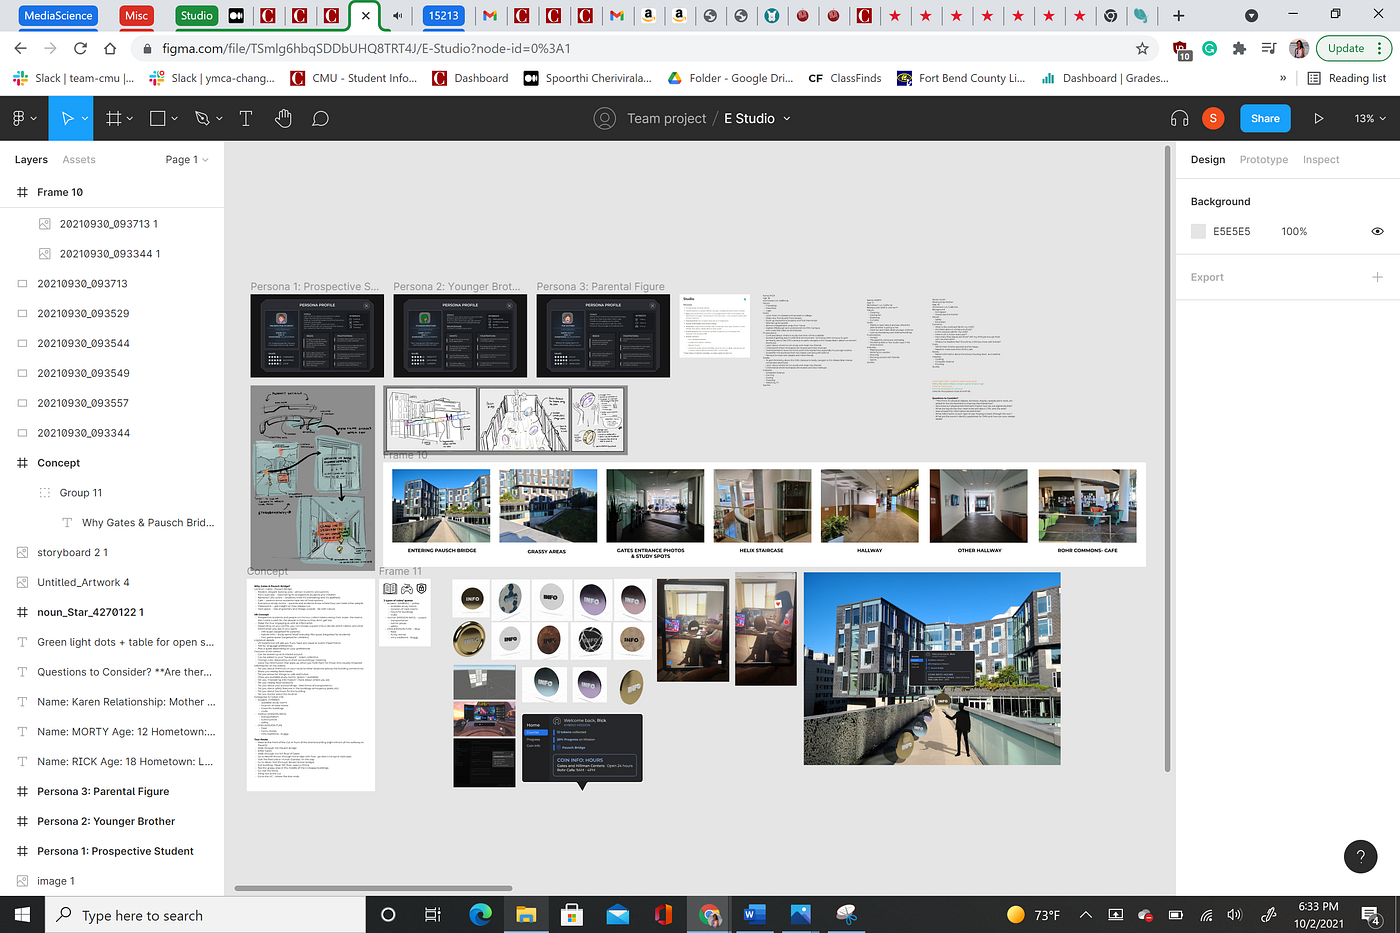Open the Reading list

point(1347,78)
